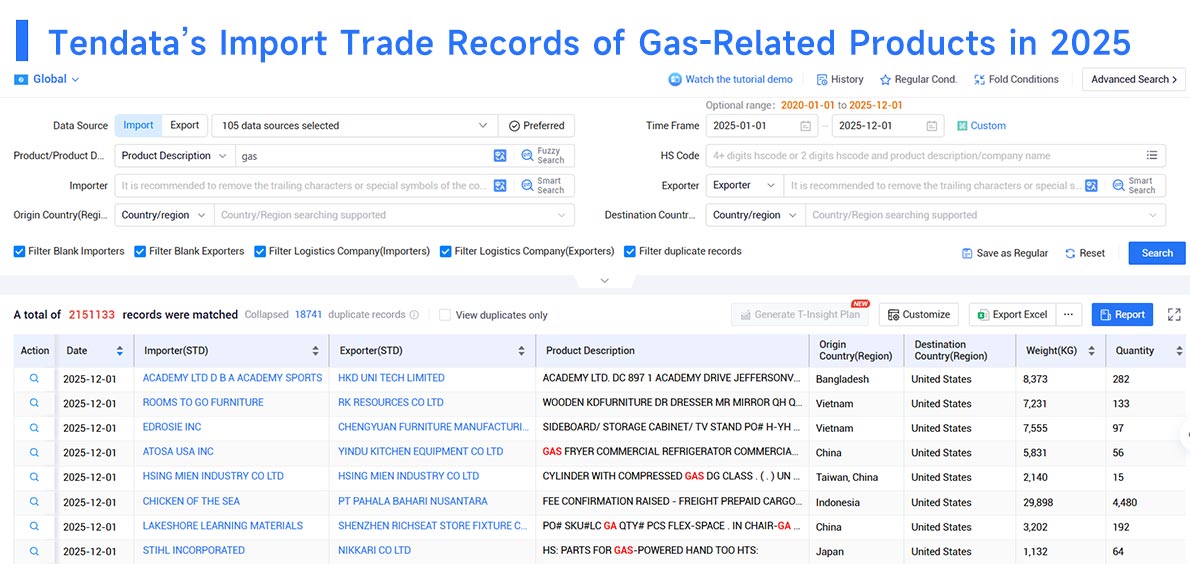Open Advanced Search panel
This screenshot has width=1190, height=575.
(x=1133, y=79)
